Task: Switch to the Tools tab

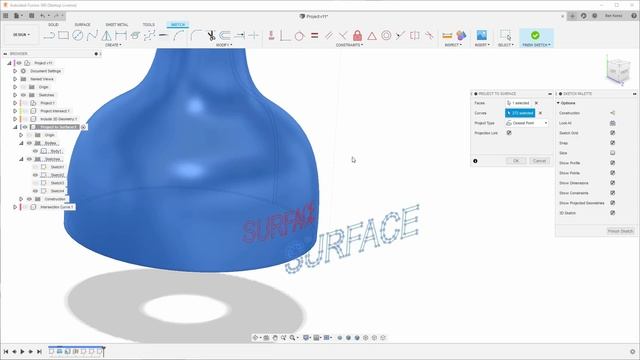Action: click(149, 25)
